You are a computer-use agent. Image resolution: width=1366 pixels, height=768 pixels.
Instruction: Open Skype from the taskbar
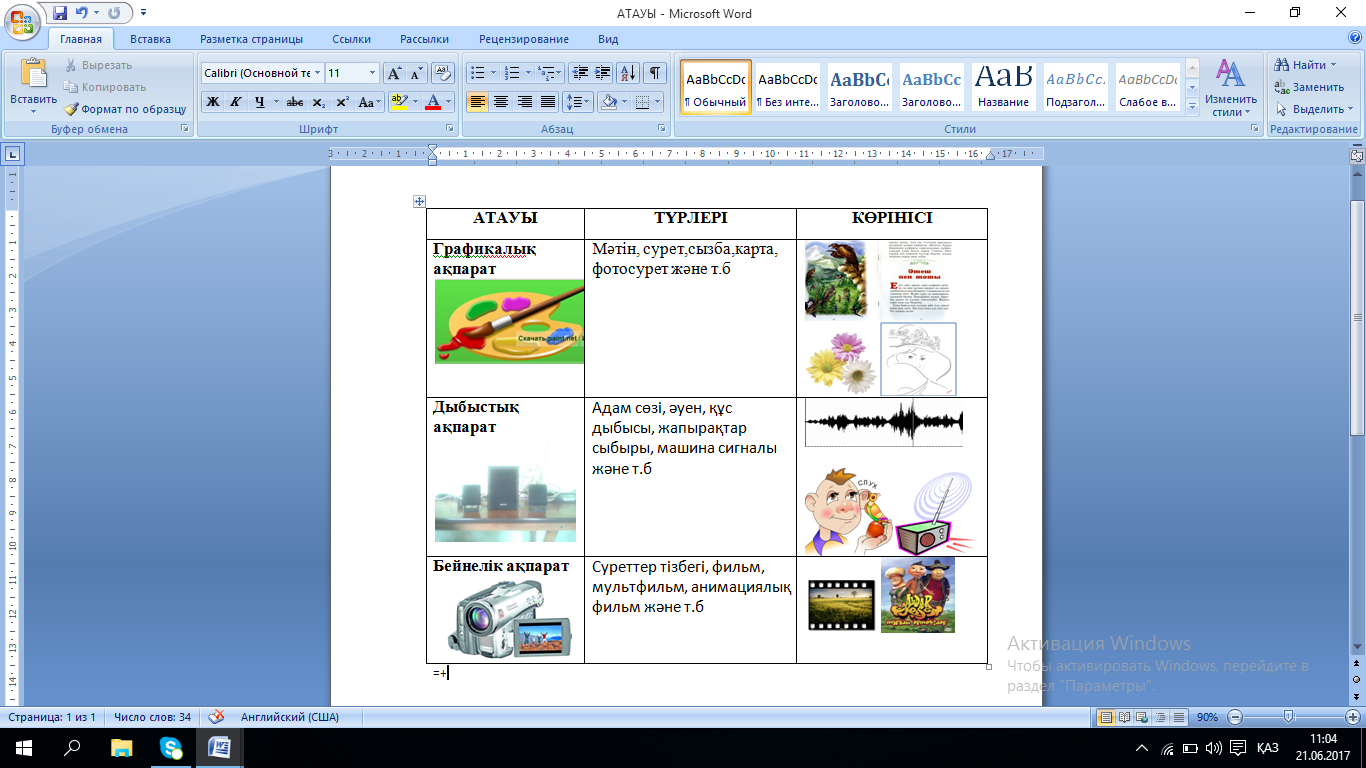(x=171, y=747)
